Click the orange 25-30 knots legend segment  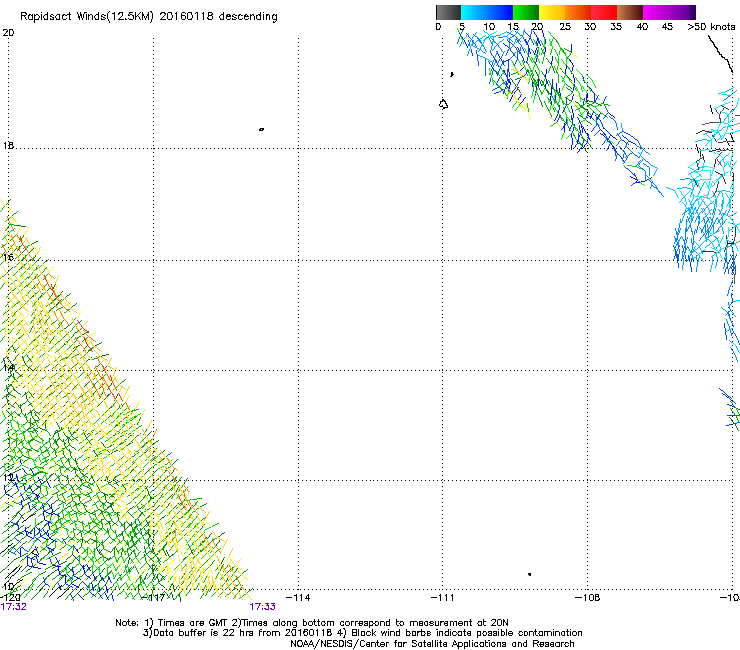[578, 12]
